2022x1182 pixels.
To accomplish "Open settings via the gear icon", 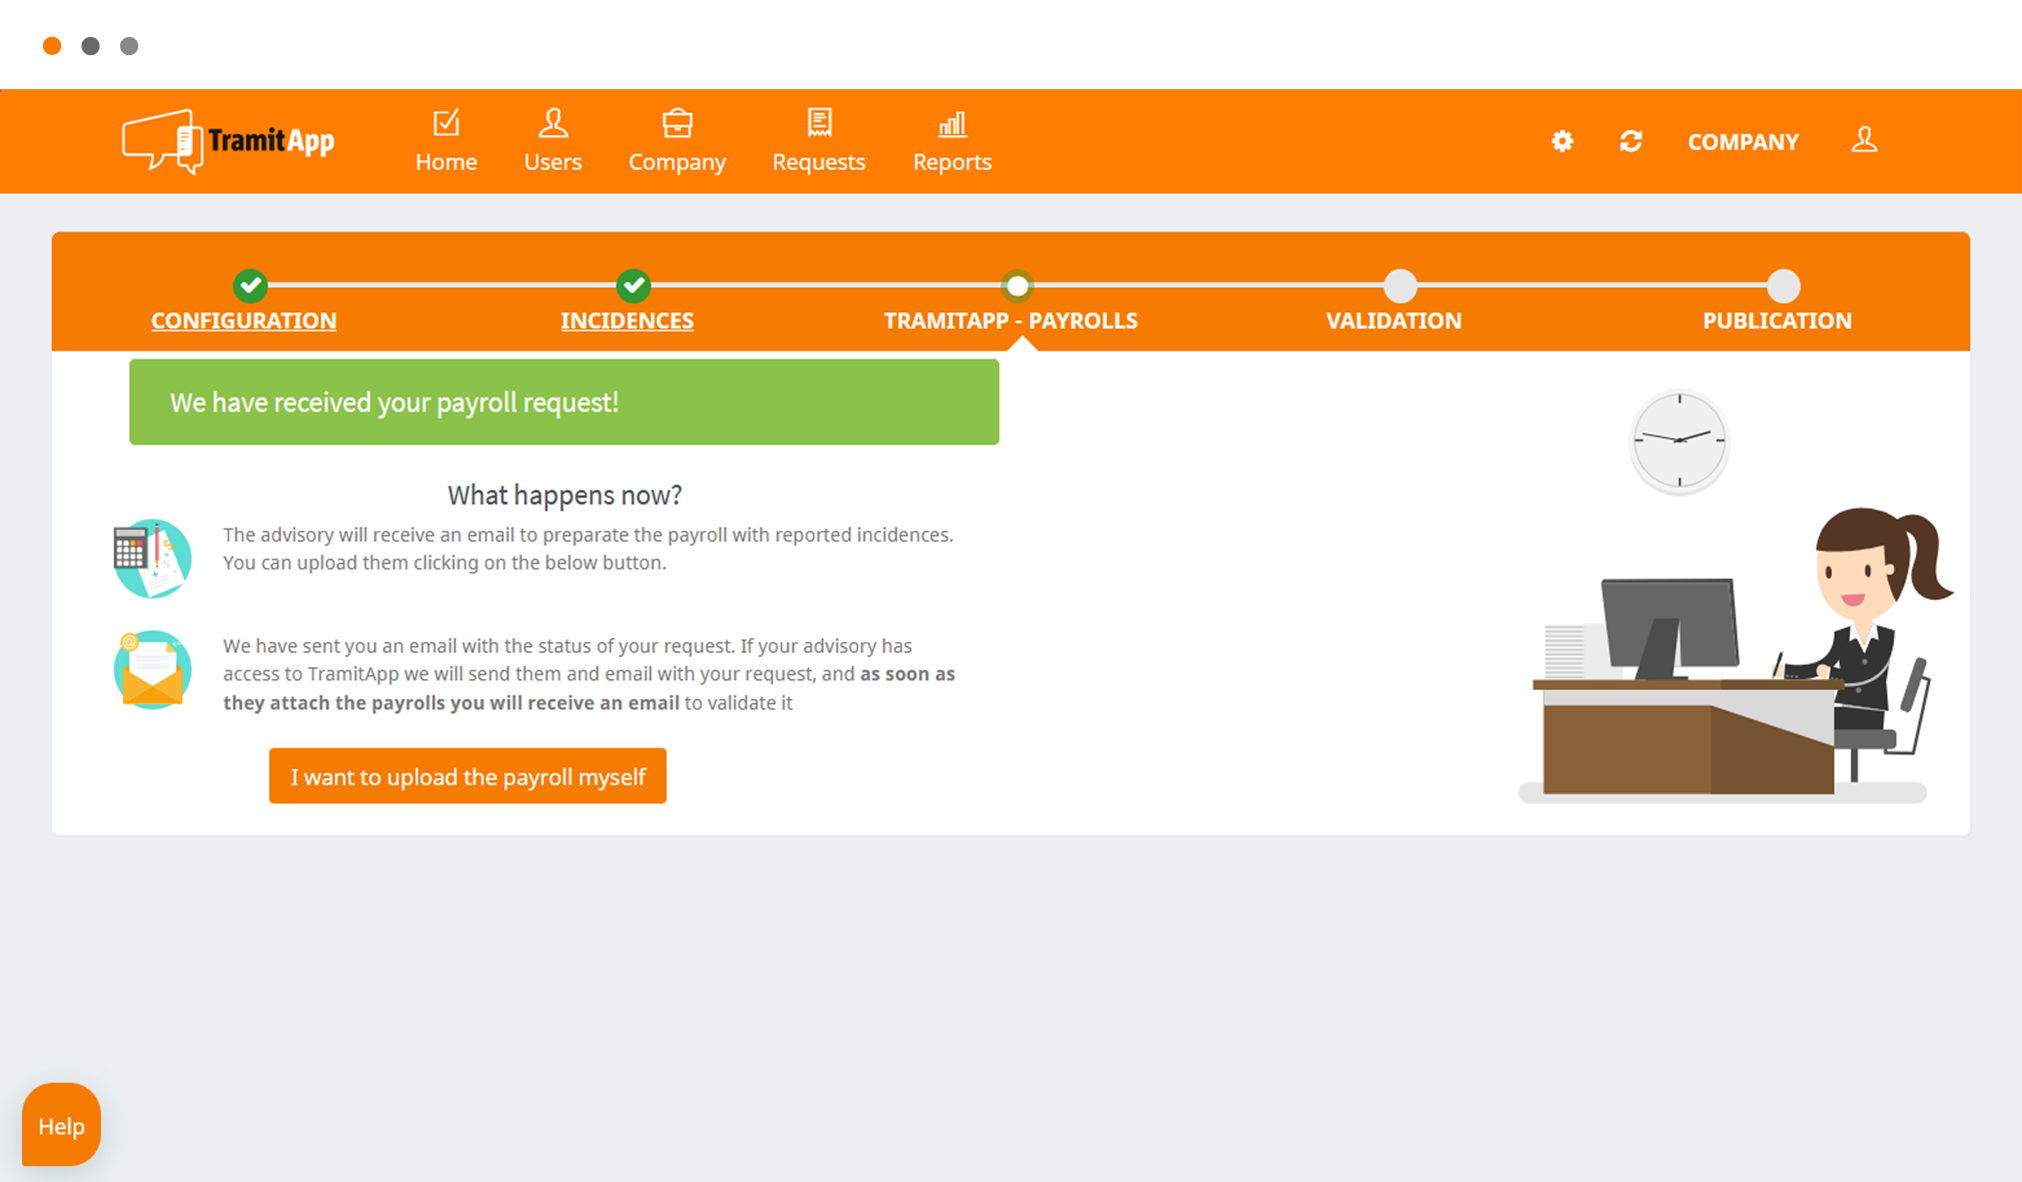I will click(x=1562, y=141).
